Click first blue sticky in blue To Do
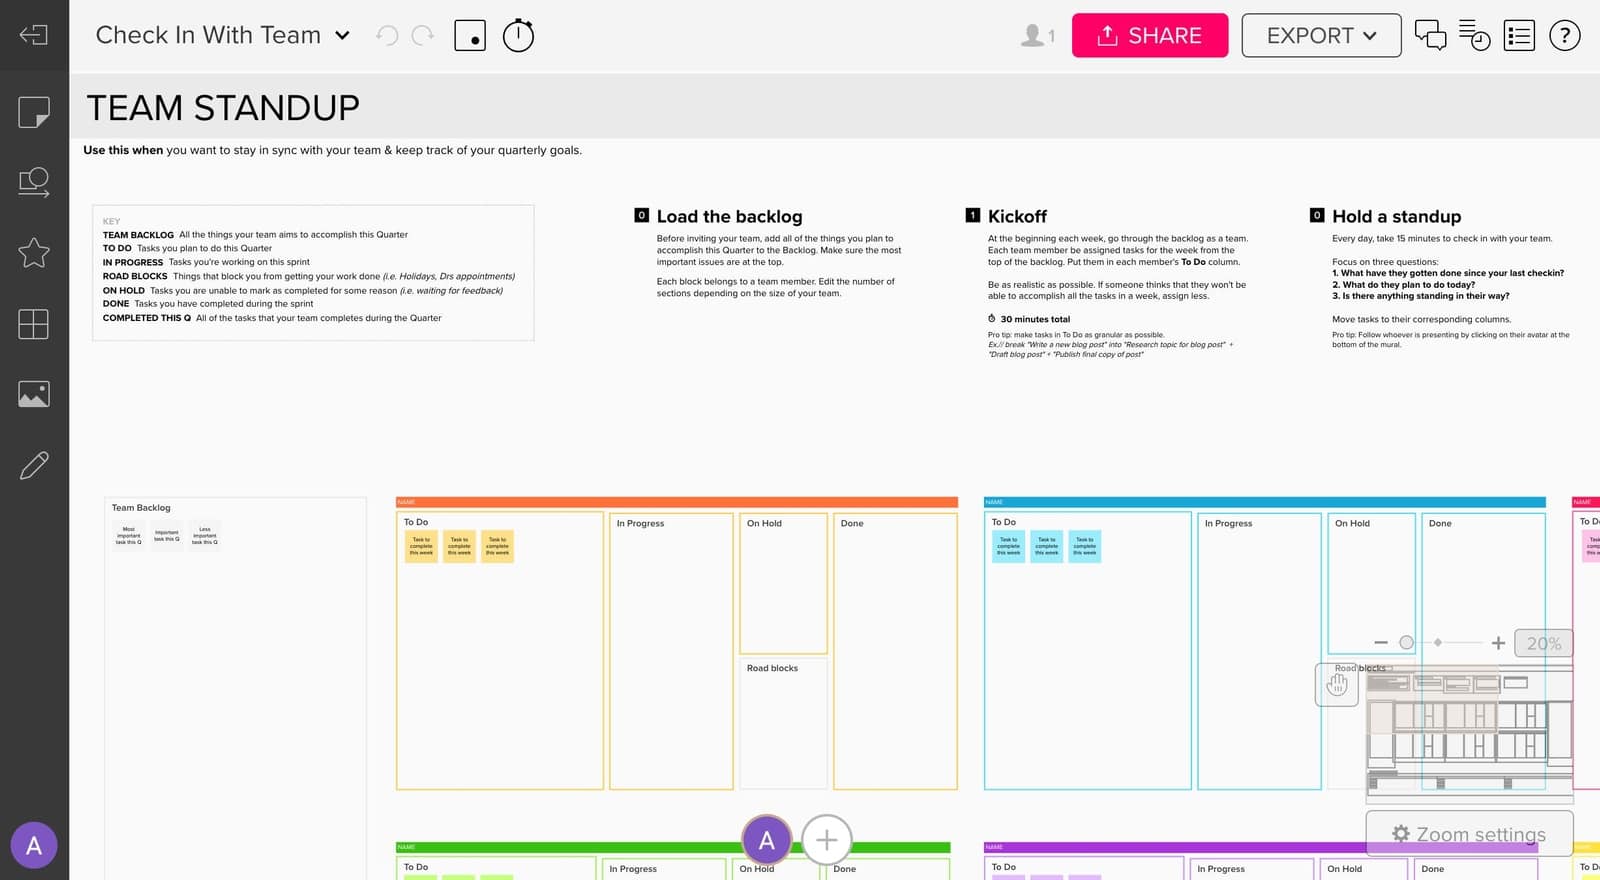 1008,546
